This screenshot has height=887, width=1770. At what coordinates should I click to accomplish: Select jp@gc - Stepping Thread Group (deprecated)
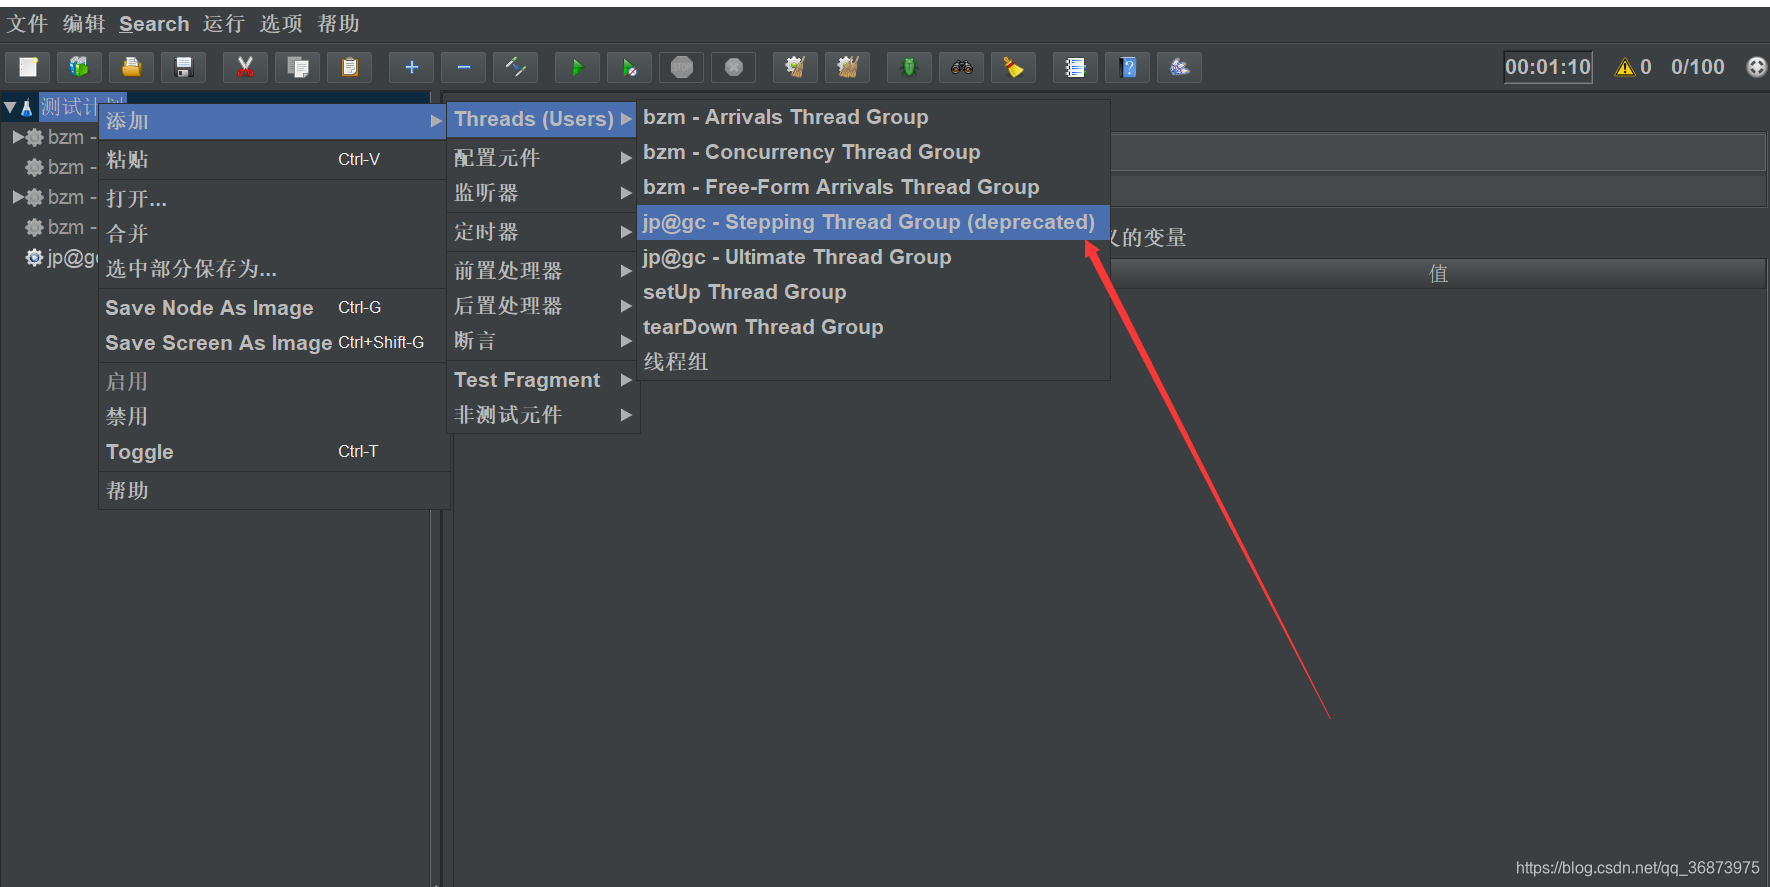coord(873,222)
